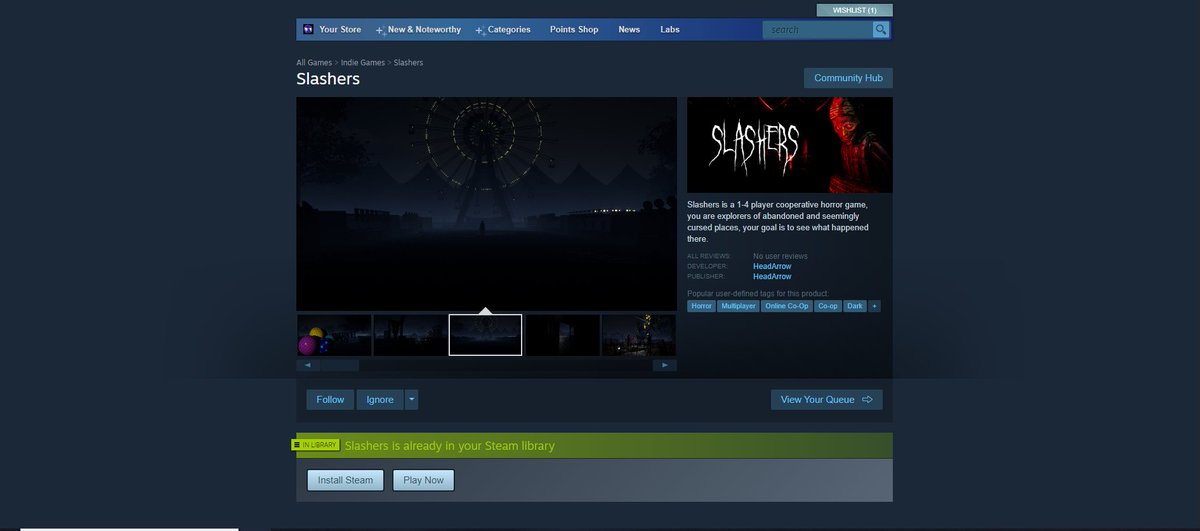Click the In Library badge
The image size is (1200, 531).
[316, 445]
